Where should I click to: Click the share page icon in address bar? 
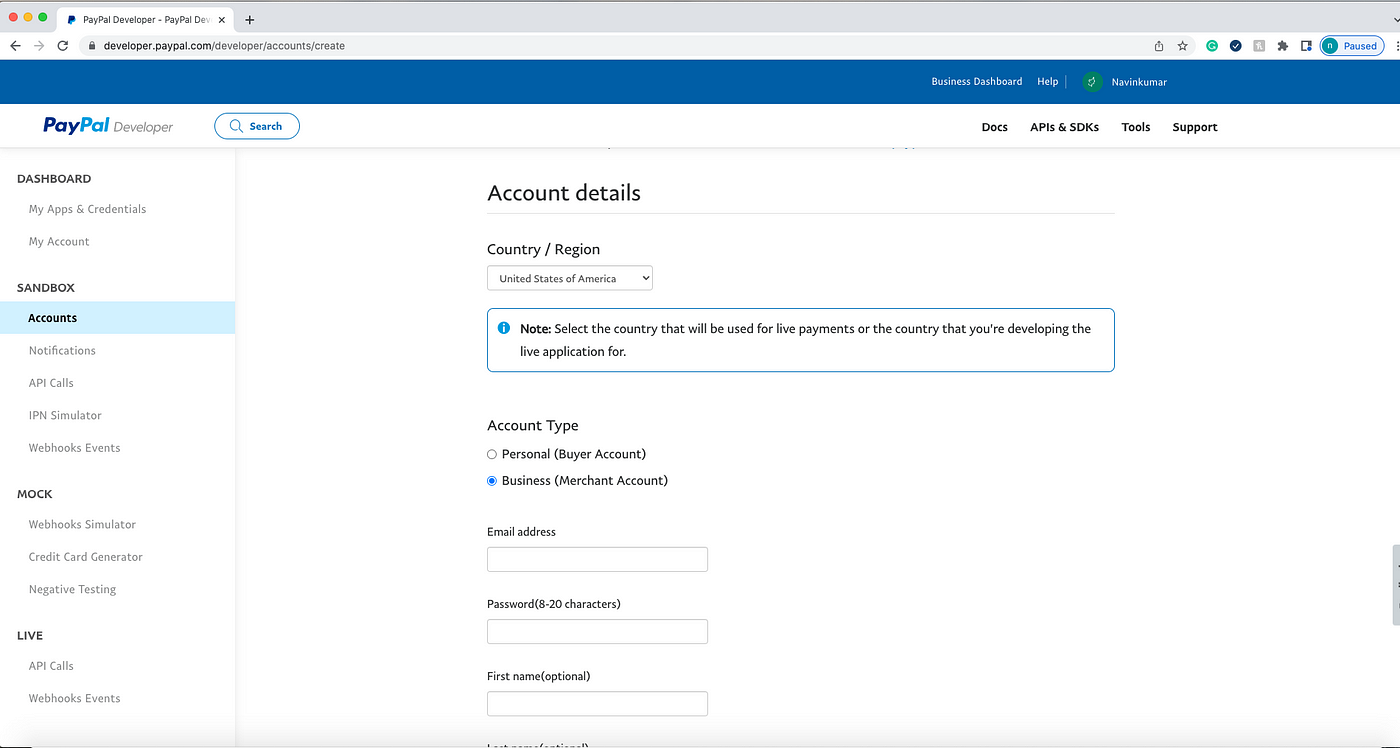pos(1159,46)
